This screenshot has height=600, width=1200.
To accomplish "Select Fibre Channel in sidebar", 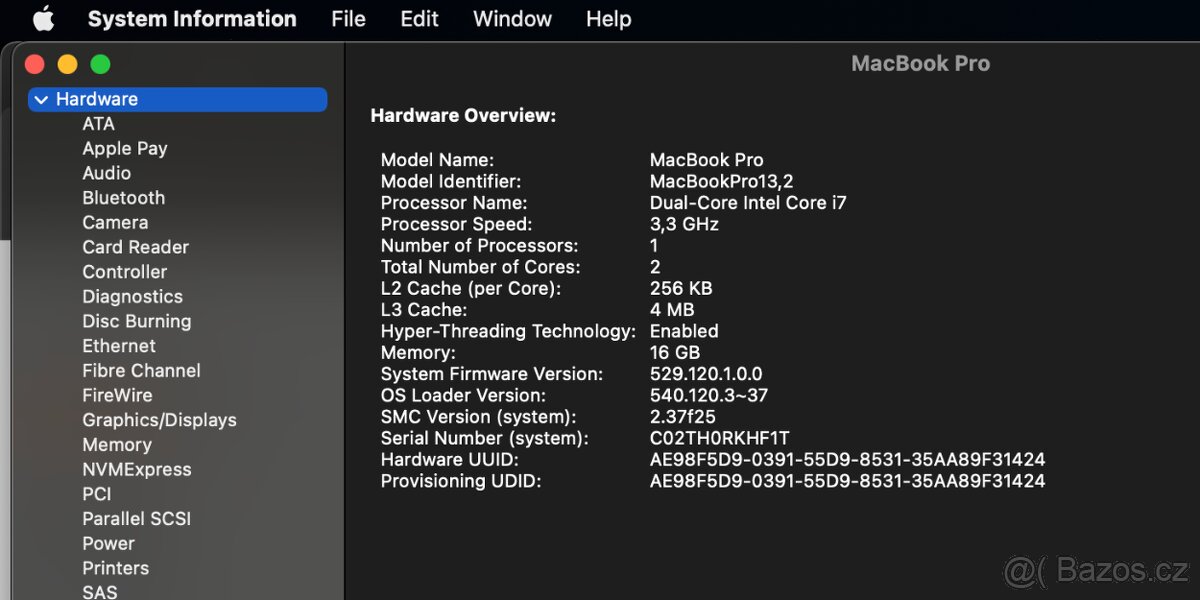I will [140, 370].
